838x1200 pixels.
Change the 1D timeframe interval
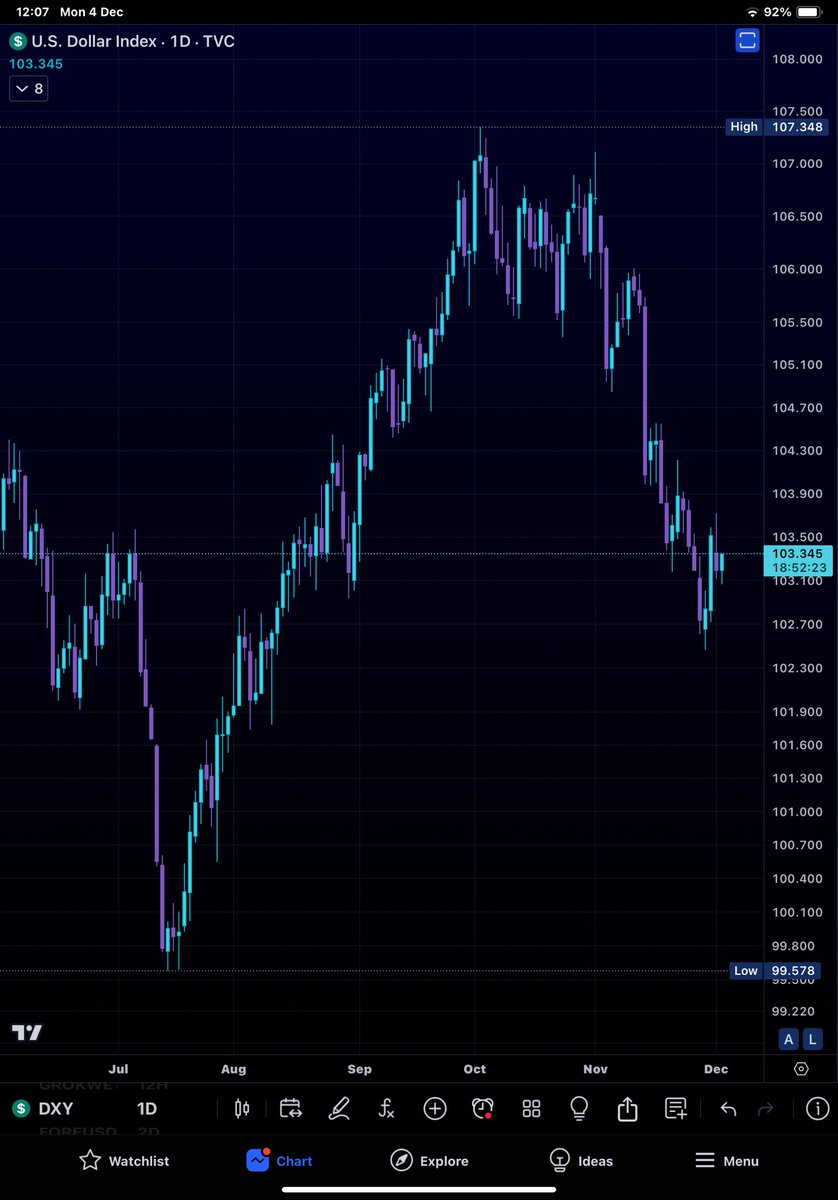pos(147,1109)
